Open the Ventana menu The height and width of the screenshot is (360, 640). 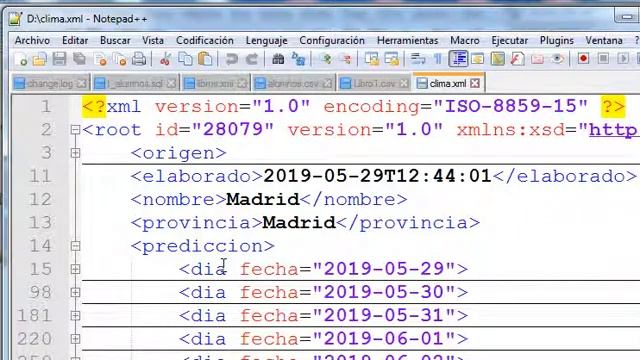coord(604,40)
